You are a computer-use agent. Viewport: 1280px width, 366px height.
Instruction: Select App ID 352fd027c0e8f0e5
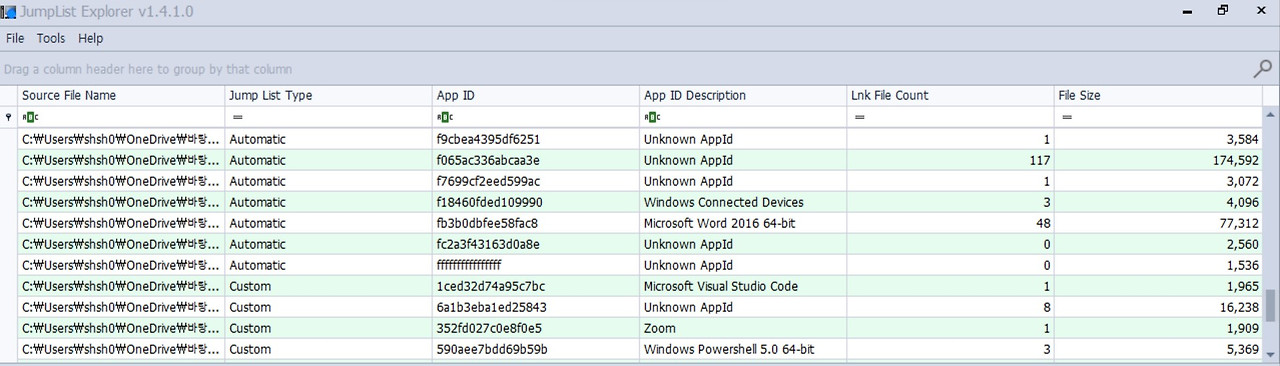[490, 328]
